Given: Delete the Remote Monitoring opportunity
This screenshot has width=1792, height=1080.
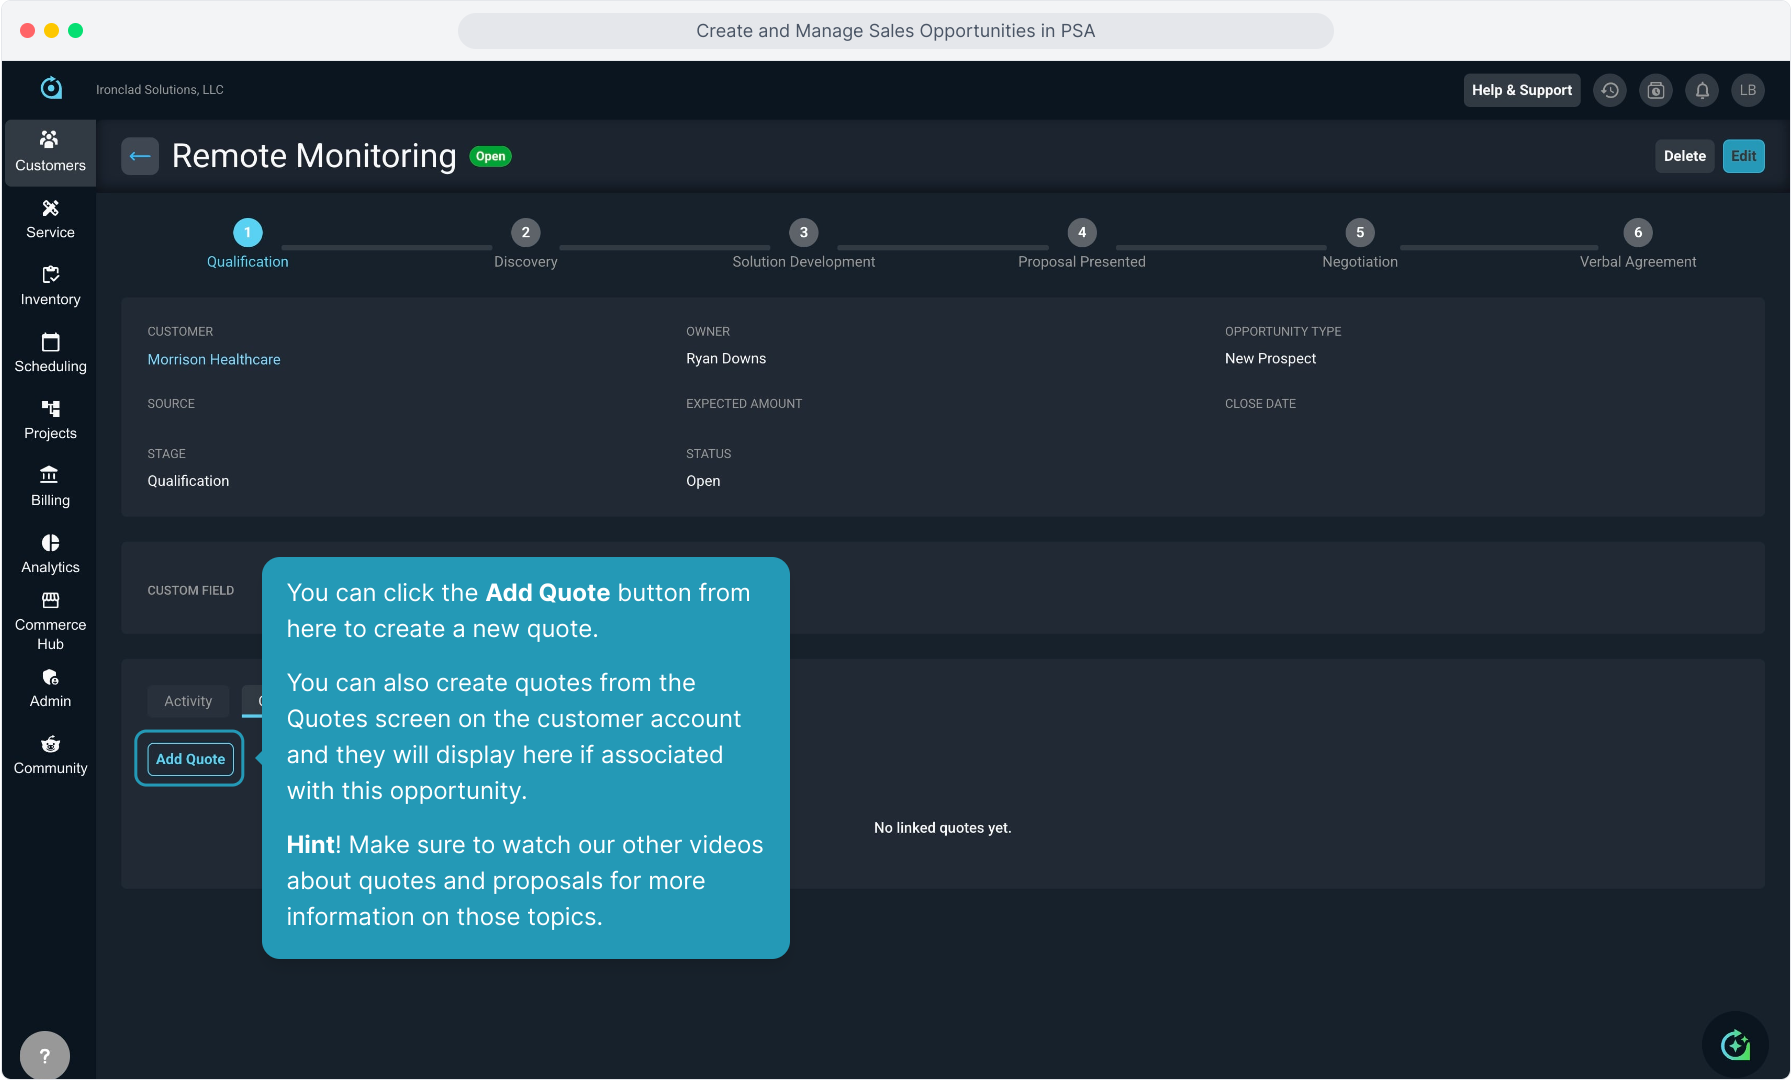Looking at the screenshot, I should tap(1684, 156).
